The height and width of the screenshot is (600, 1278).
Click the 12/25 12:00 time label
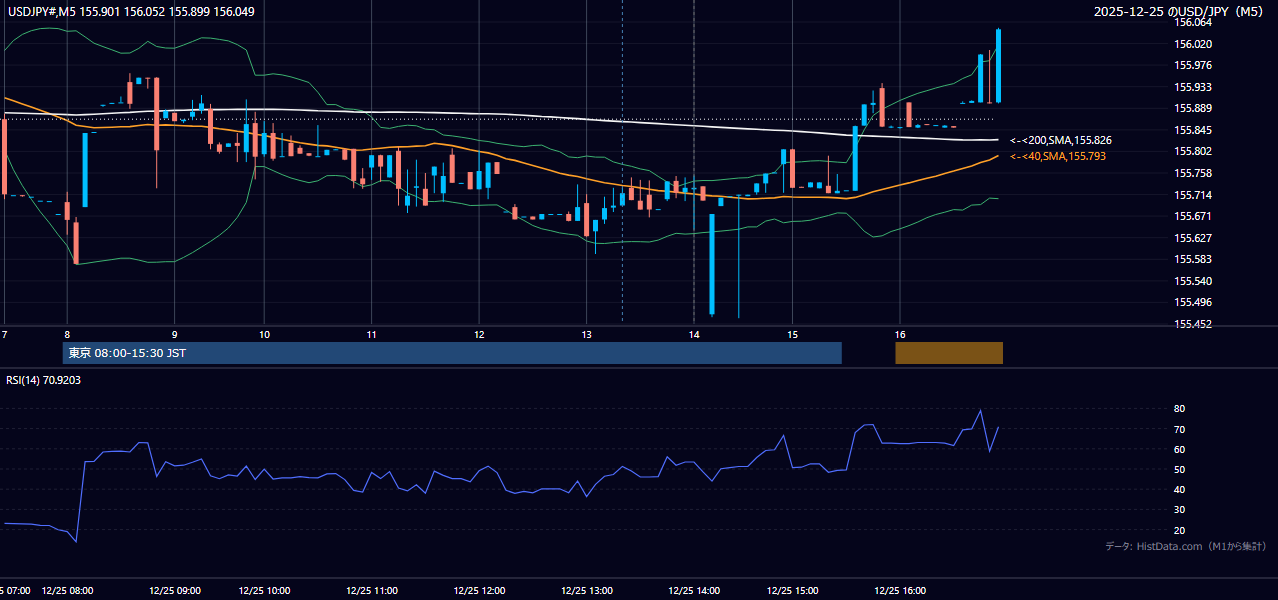tap(479, 590)
